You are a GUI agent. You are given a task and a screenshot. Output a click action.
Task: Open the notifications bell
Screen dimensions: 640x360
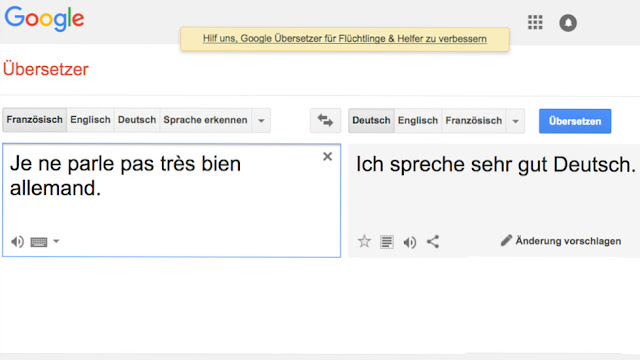(568, 23)
